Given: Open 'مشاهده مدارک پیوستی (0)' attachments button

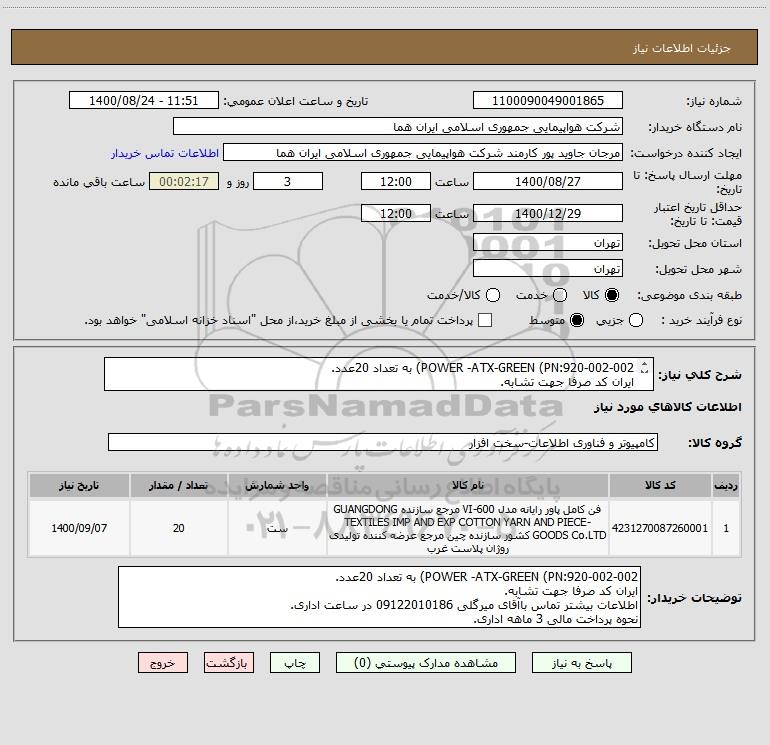Looking at the screenshot, I should coord(426,663).
